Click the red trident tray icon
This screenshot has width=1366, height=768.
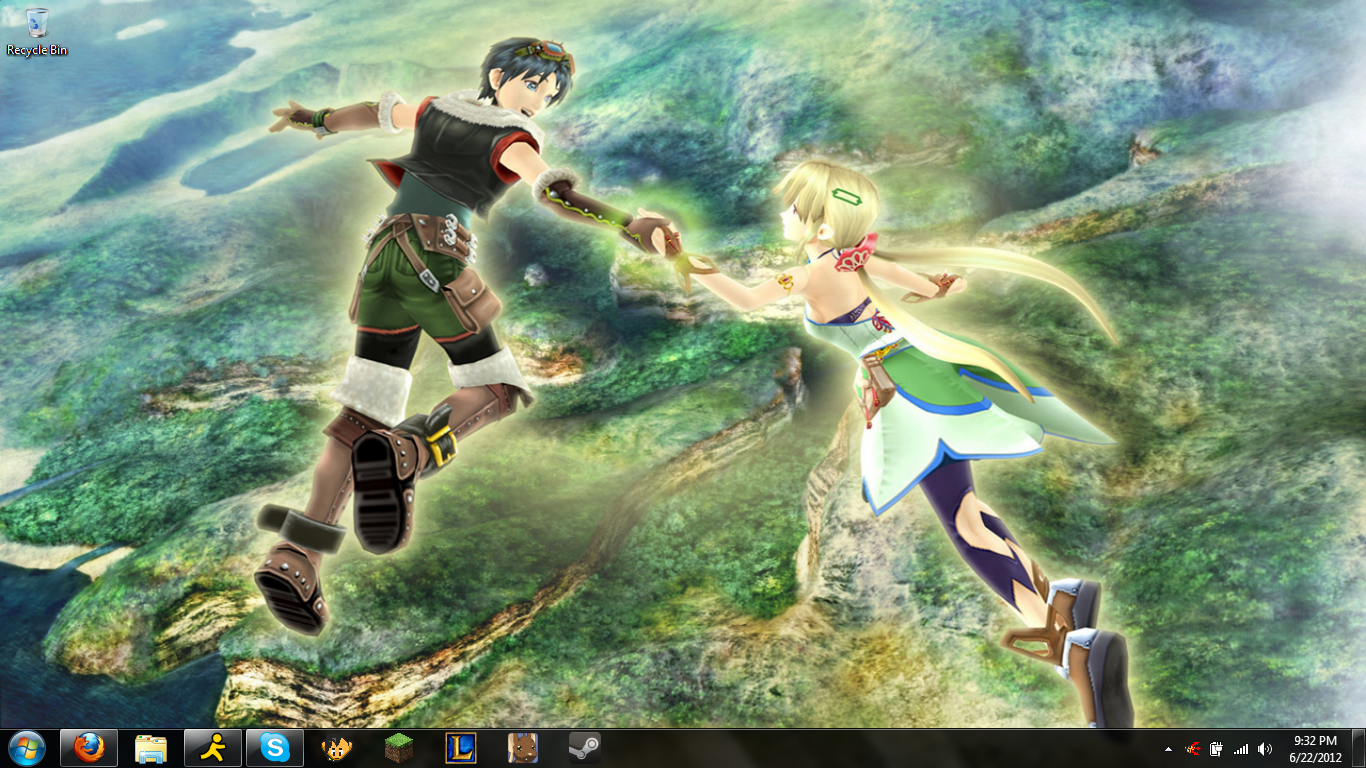coord(1193,749)
